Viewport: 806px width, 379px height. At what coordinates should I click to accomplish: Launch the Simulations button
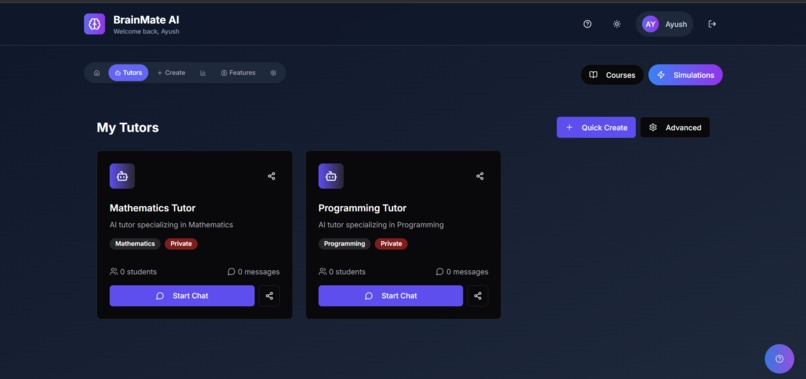click(x=685, y=75)
